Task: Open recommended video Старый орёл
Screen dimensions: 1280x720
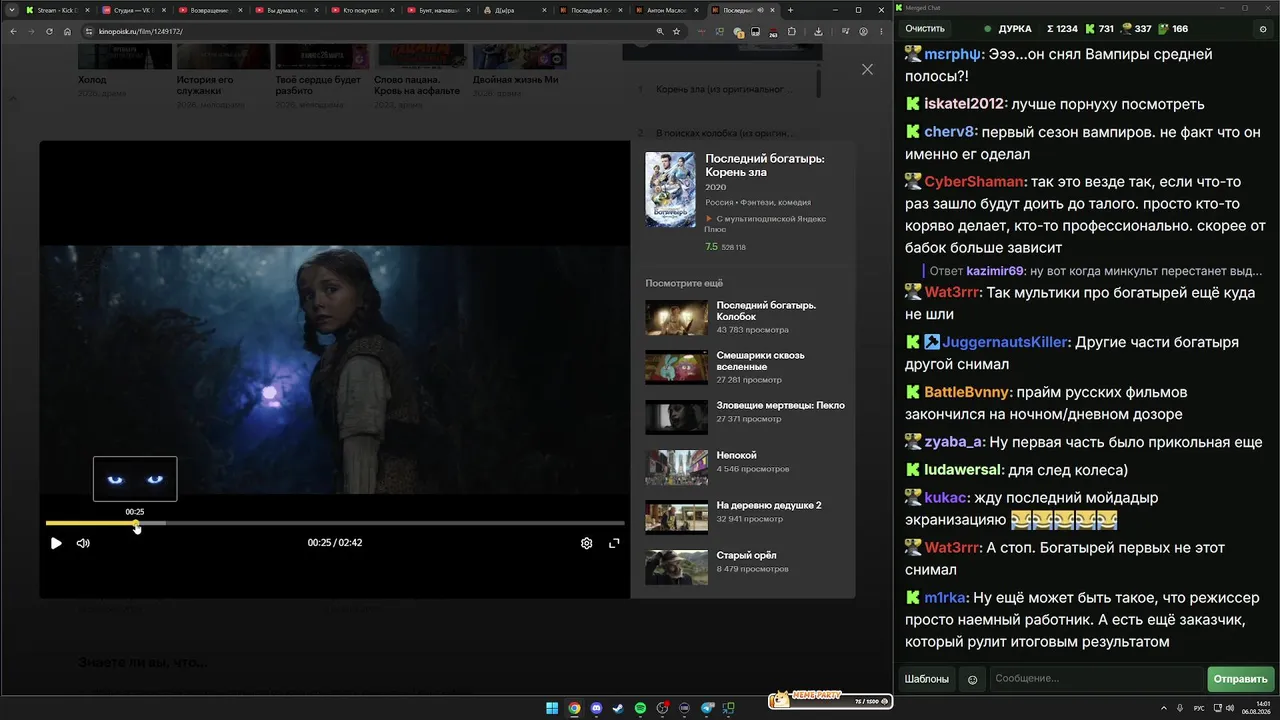Action: (x=746, y=567)
